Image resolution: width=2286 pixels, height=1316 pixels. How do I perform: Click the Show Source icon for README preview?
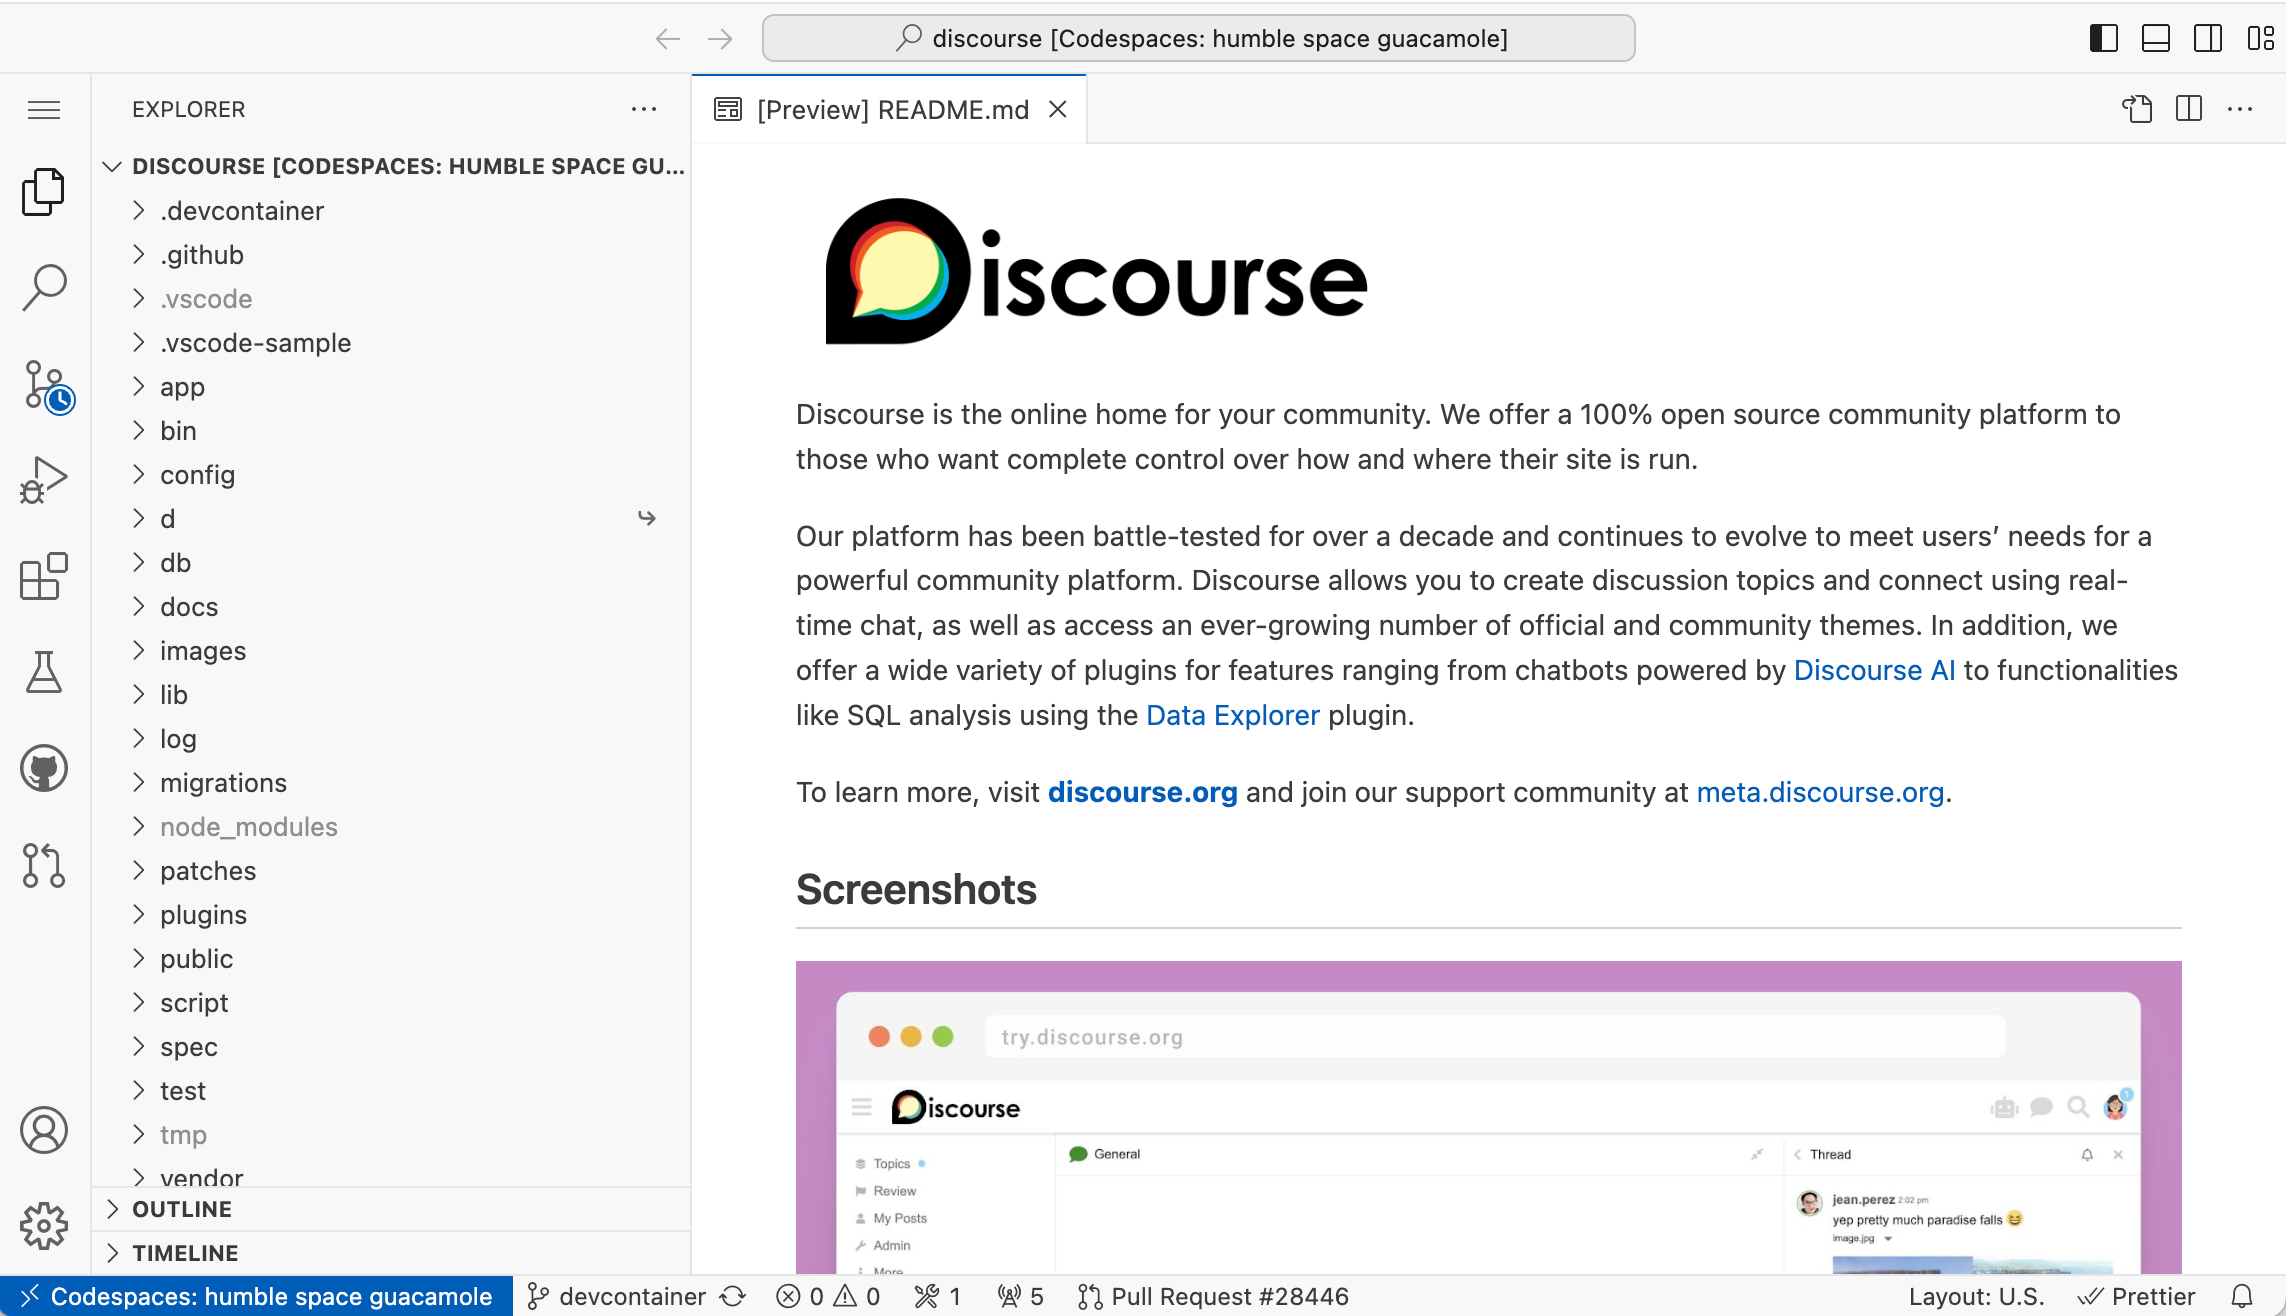tap(2137, 109)
